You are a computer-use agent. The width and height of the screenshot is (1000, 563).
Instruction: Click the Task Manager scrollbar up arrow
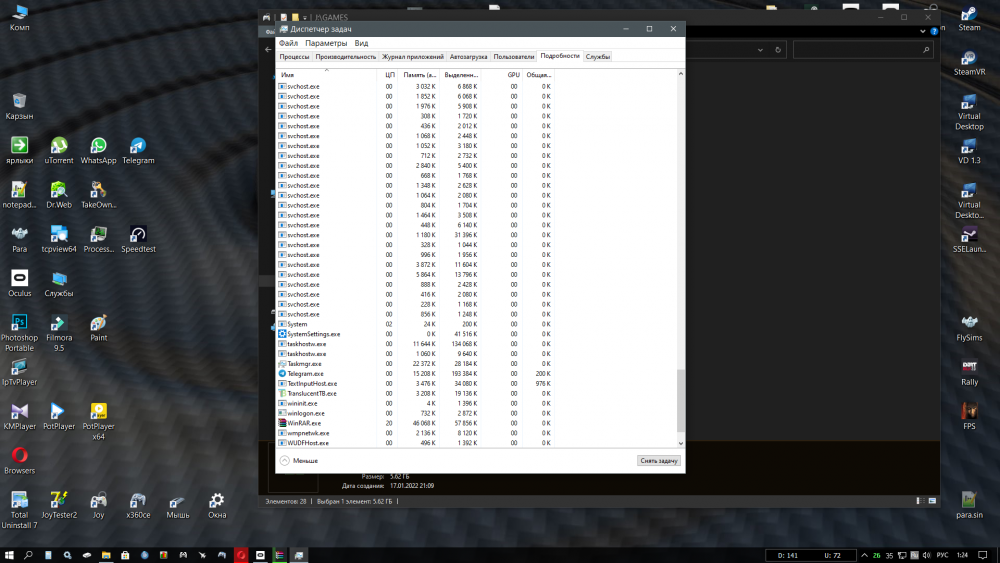[x=680, y=74]
